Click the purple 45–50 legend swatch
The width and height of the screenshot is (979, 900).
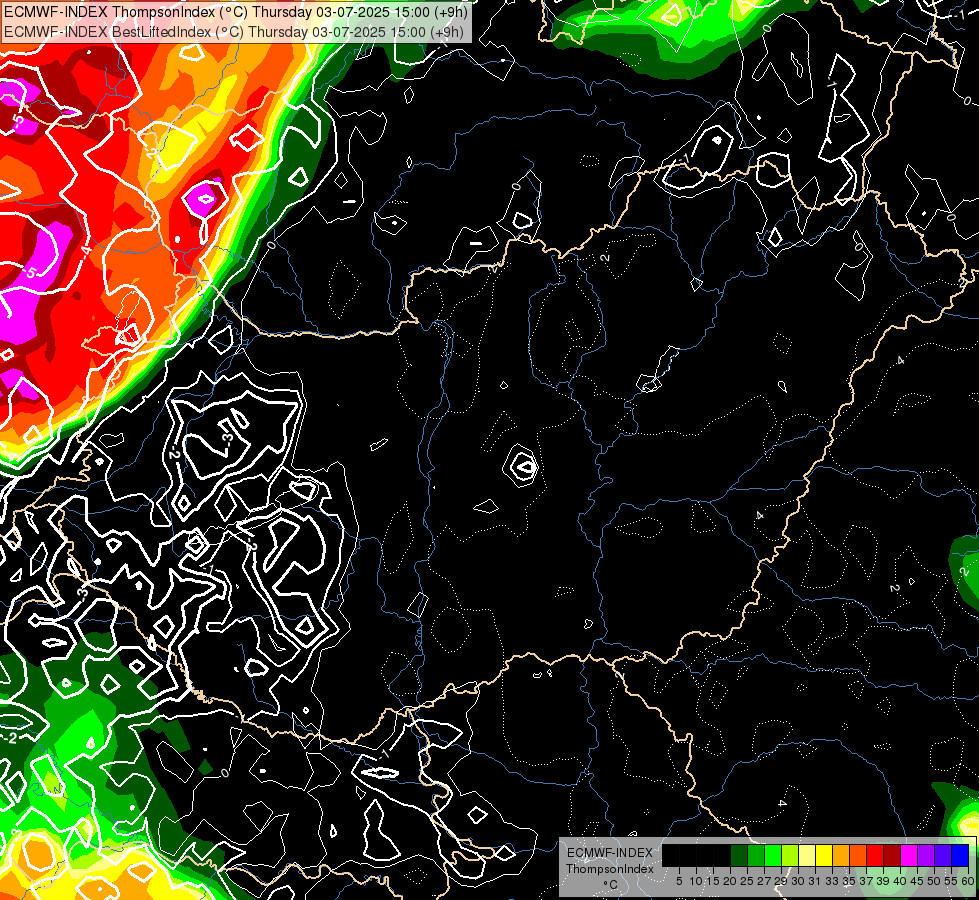point(926,855)
